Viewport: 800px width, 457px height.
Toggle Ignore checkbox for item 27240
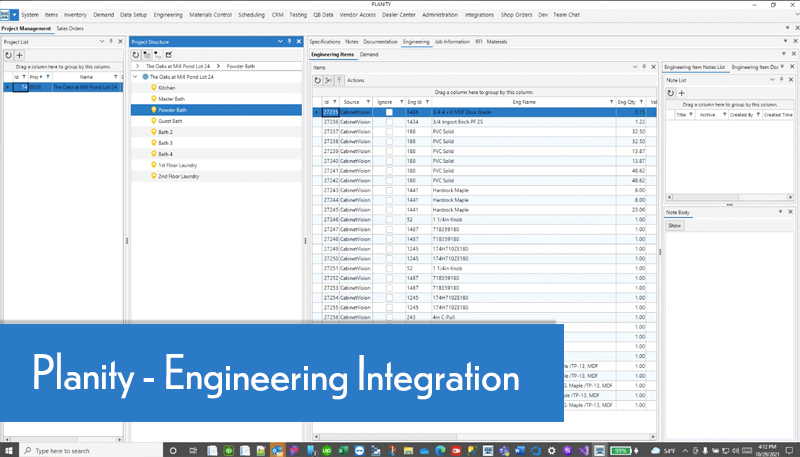(389, 161)
